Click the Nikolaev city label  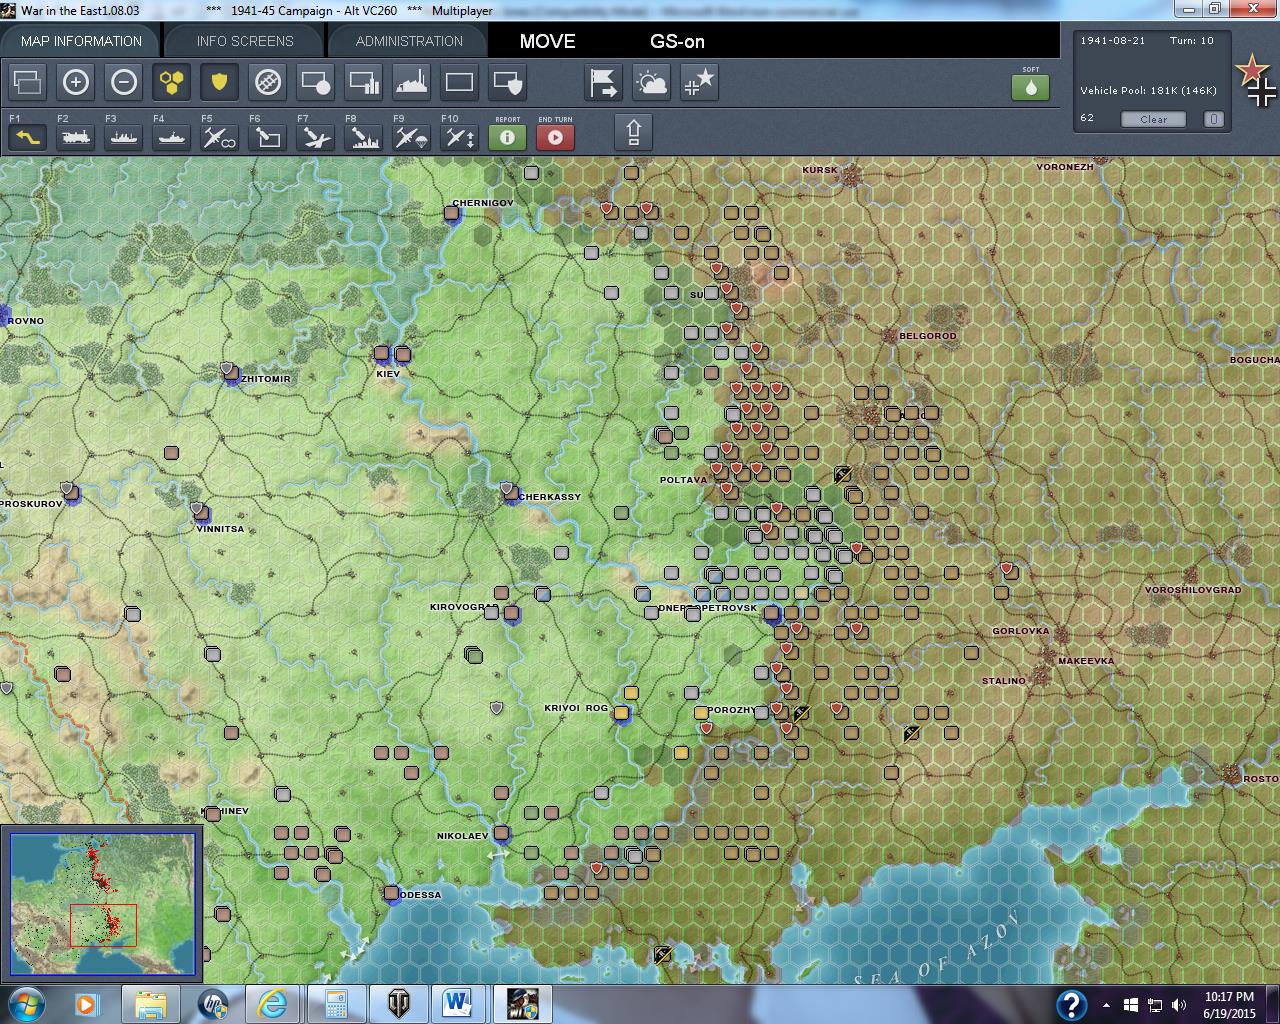tap(462, 836)
